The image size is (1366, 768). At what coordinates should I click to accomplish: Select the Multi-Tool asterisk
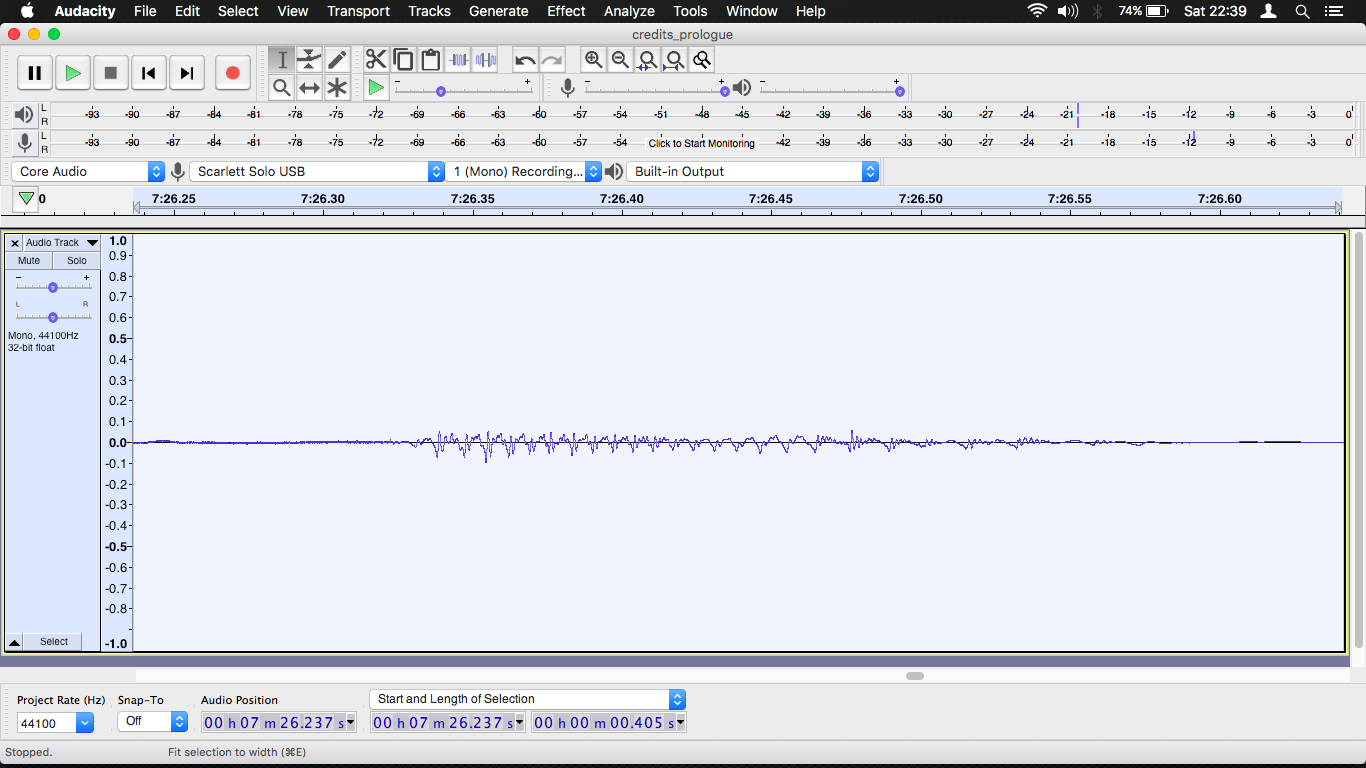(338, 88)
